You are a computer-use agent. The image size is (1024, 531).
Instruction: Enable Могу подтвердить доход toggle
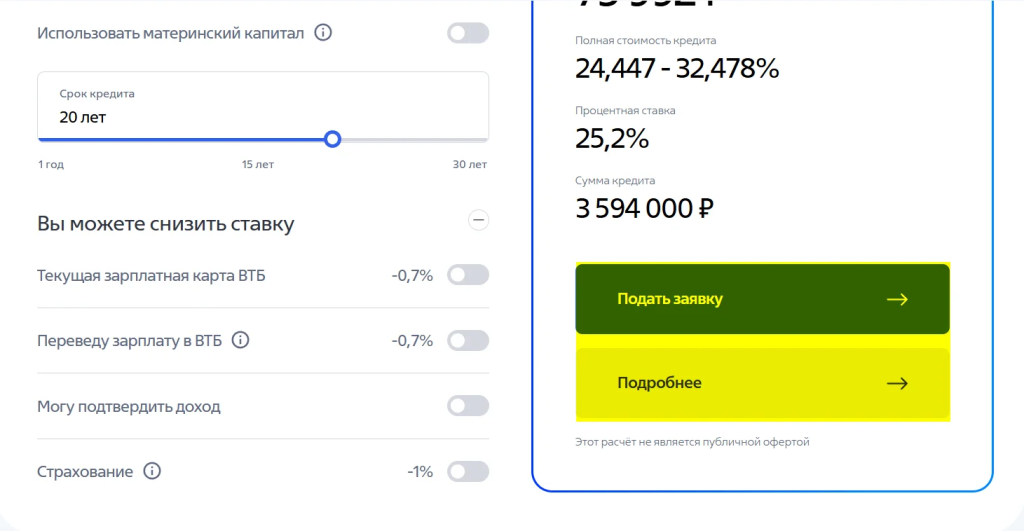click(x=468, y=406)
